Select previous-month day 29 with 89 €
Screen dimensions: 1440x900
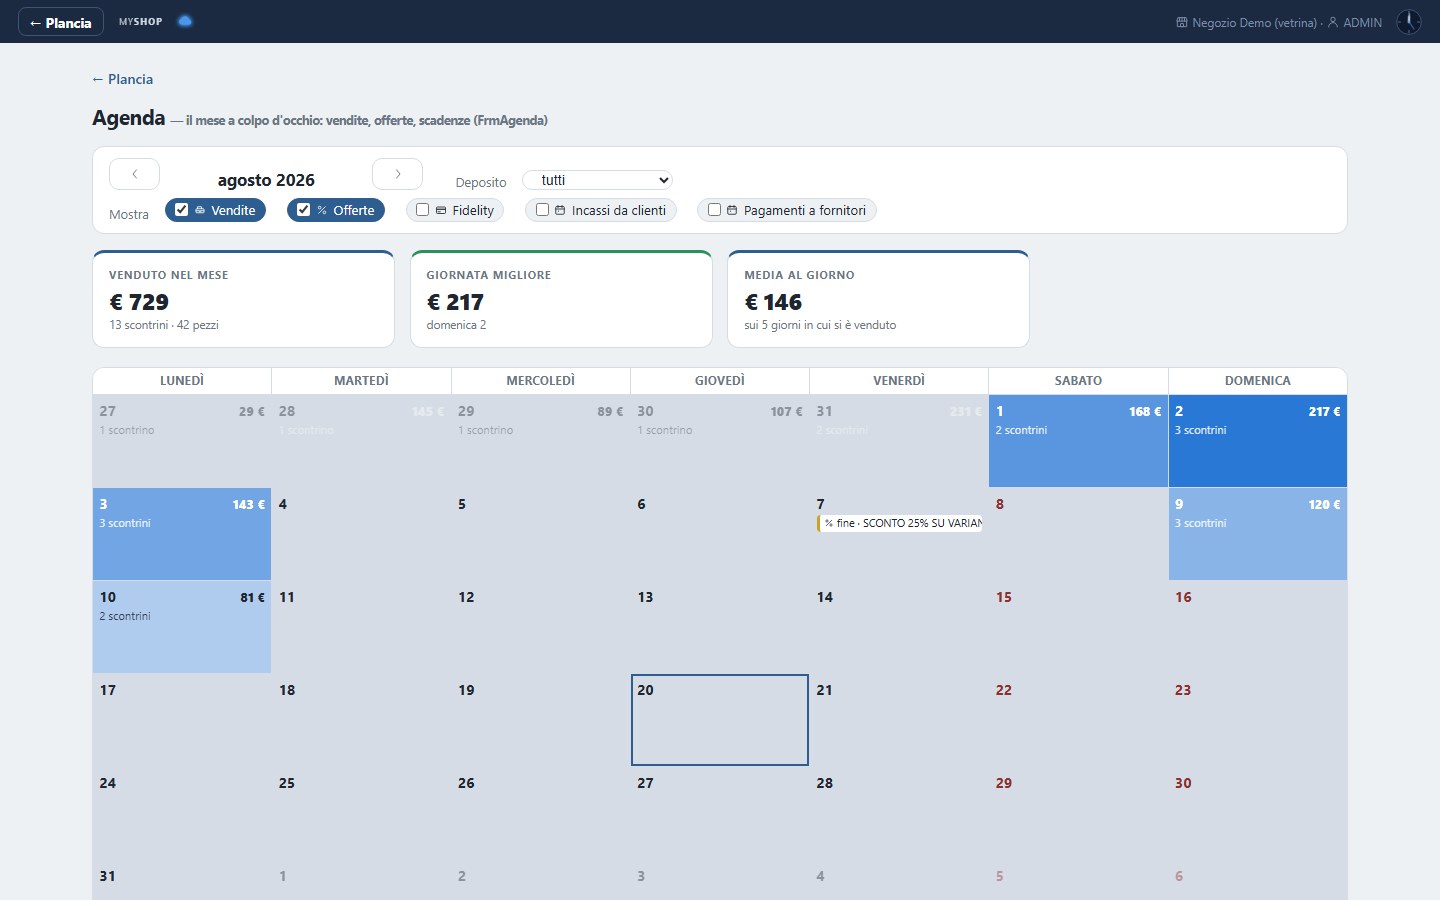pyautogui.click(x=541, y=441)
